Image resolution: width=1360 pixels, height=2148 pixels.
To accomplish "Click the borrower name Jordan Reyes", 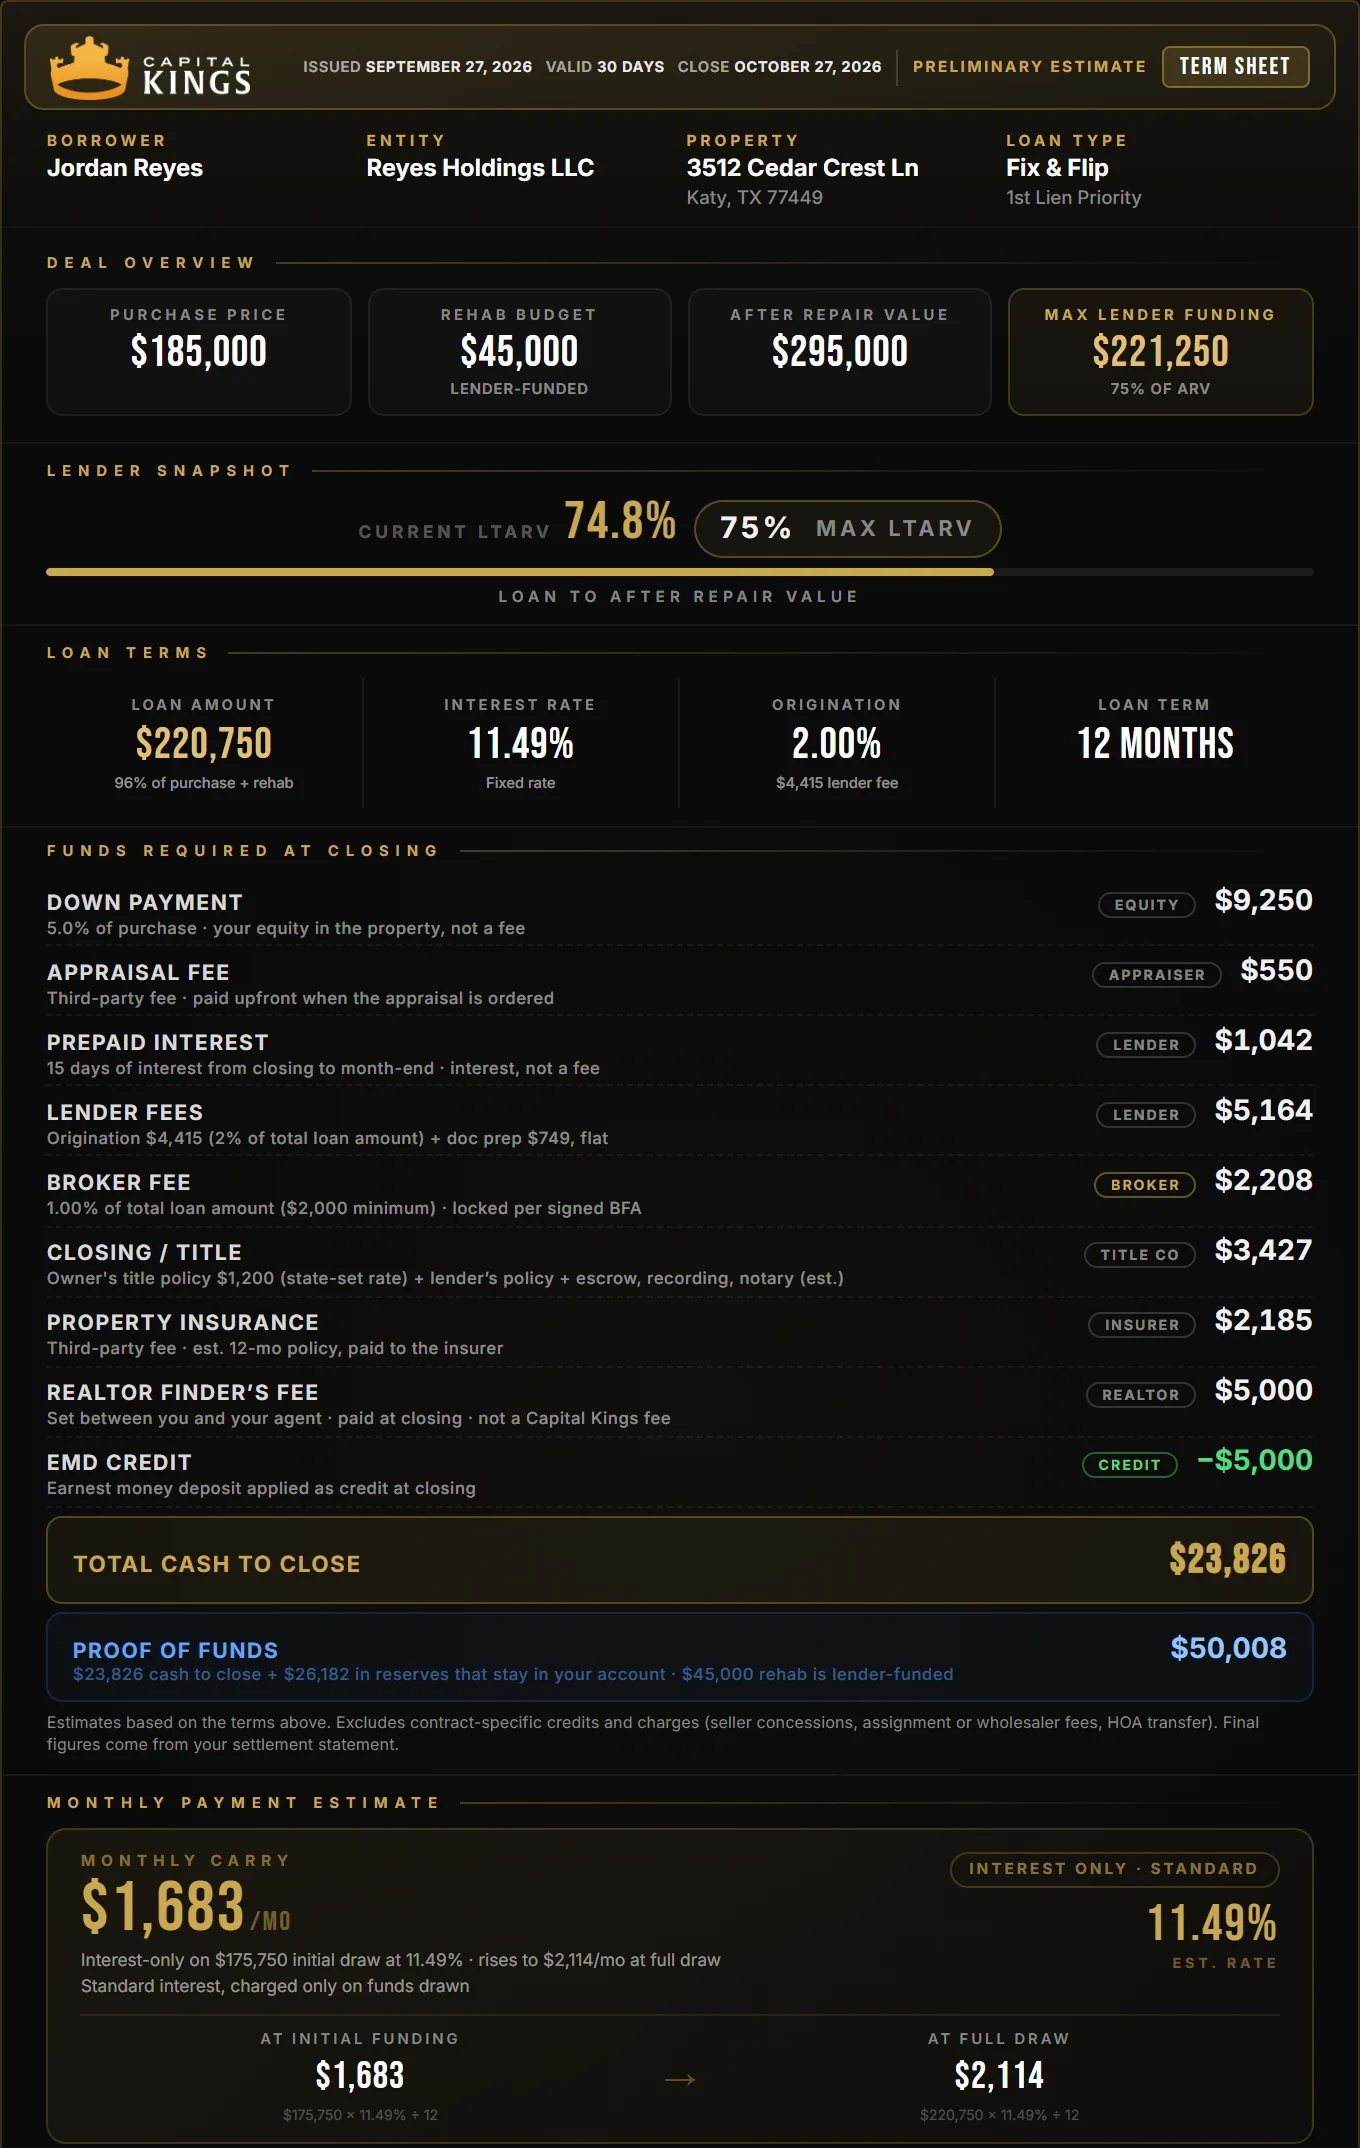I will (x=125, y=168).
